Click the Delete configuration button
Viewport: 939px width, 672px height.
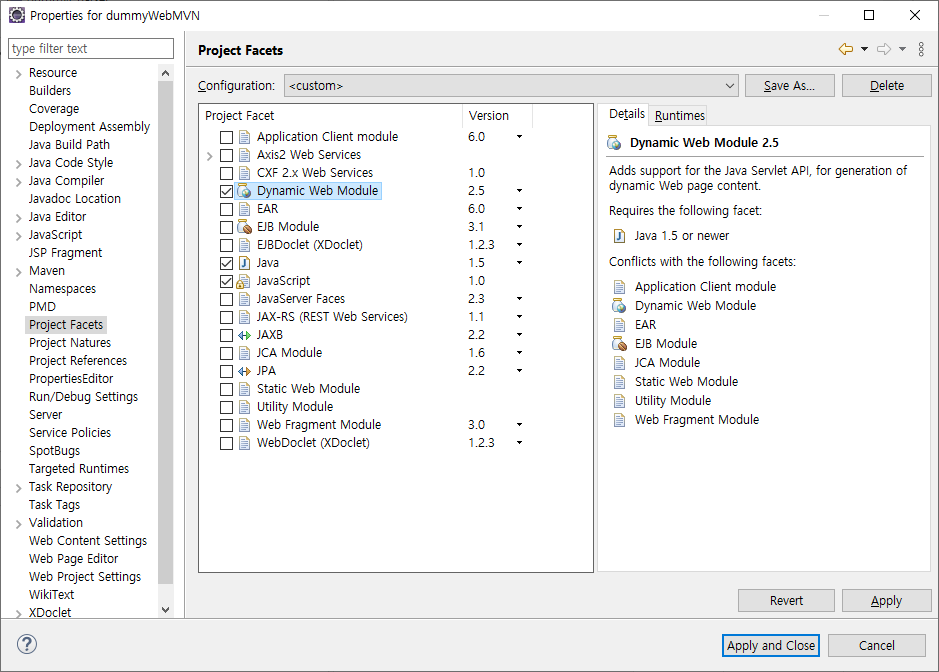click(x=886, y=86)
